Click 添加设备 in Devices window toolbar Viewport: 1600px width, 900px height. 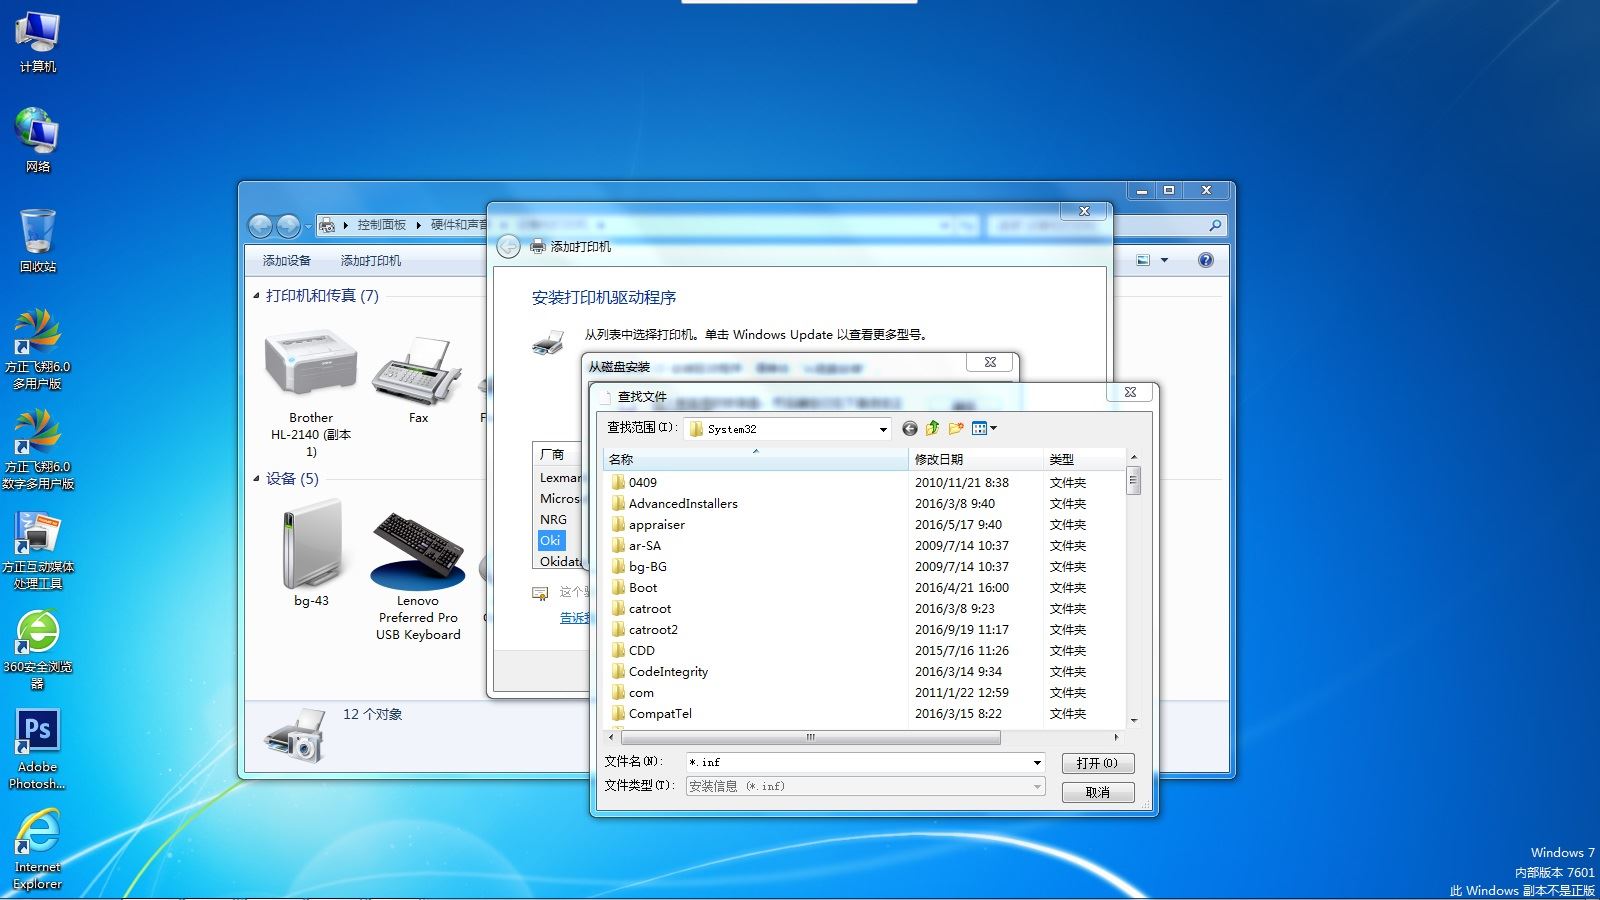point(287,260)
